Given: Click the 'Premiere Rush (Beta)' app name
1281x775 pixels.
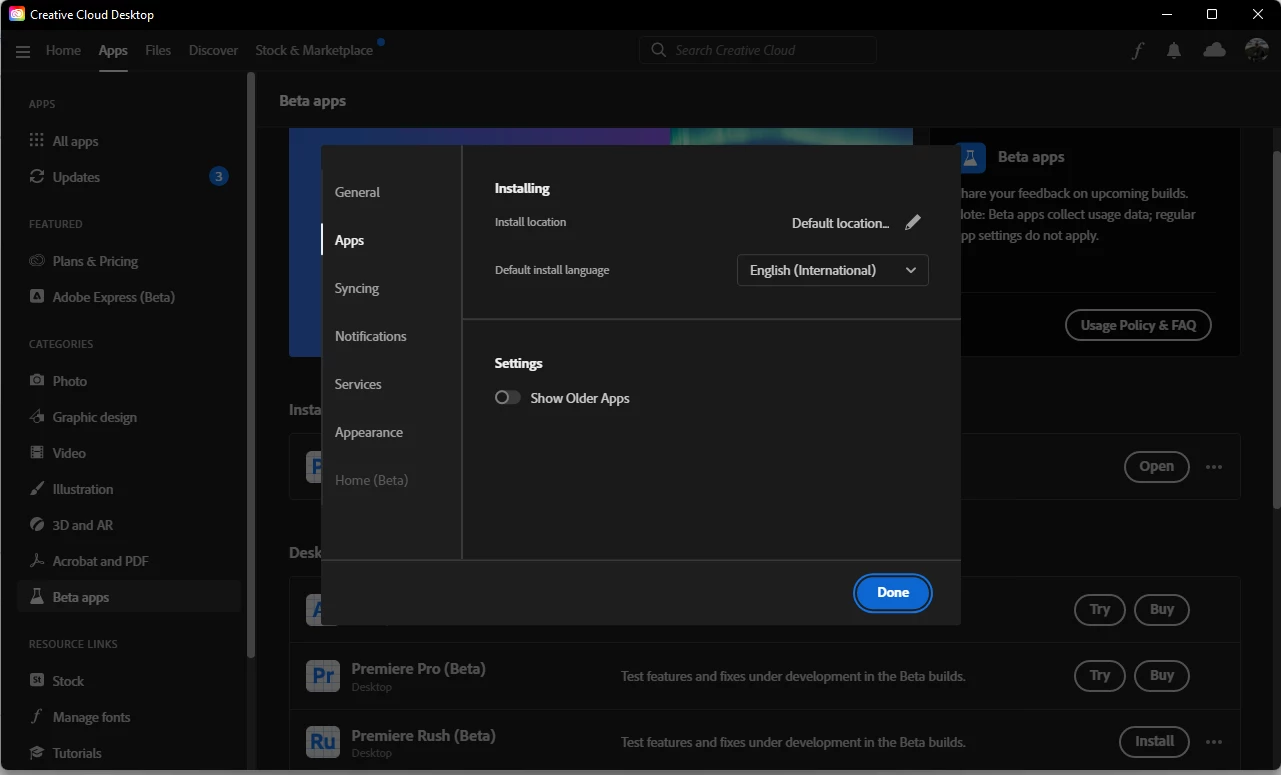Looking at the screenshot, I should 423,735.
